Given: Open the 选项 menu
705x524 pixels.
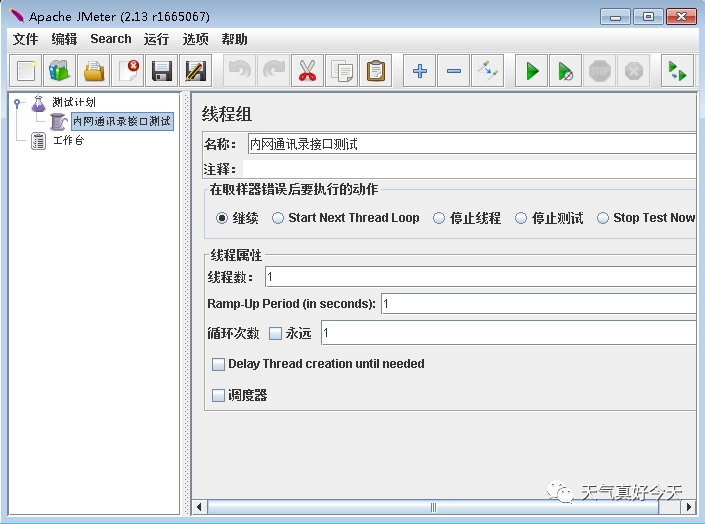Looking at the screenshot, I should tap(196, 39).
